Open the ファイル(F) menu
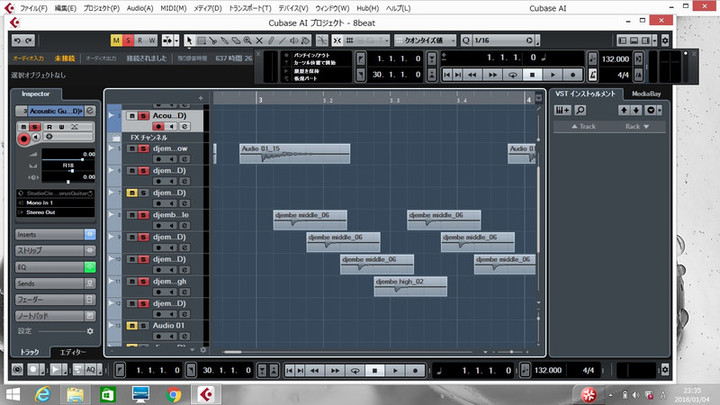 (34, 8)
